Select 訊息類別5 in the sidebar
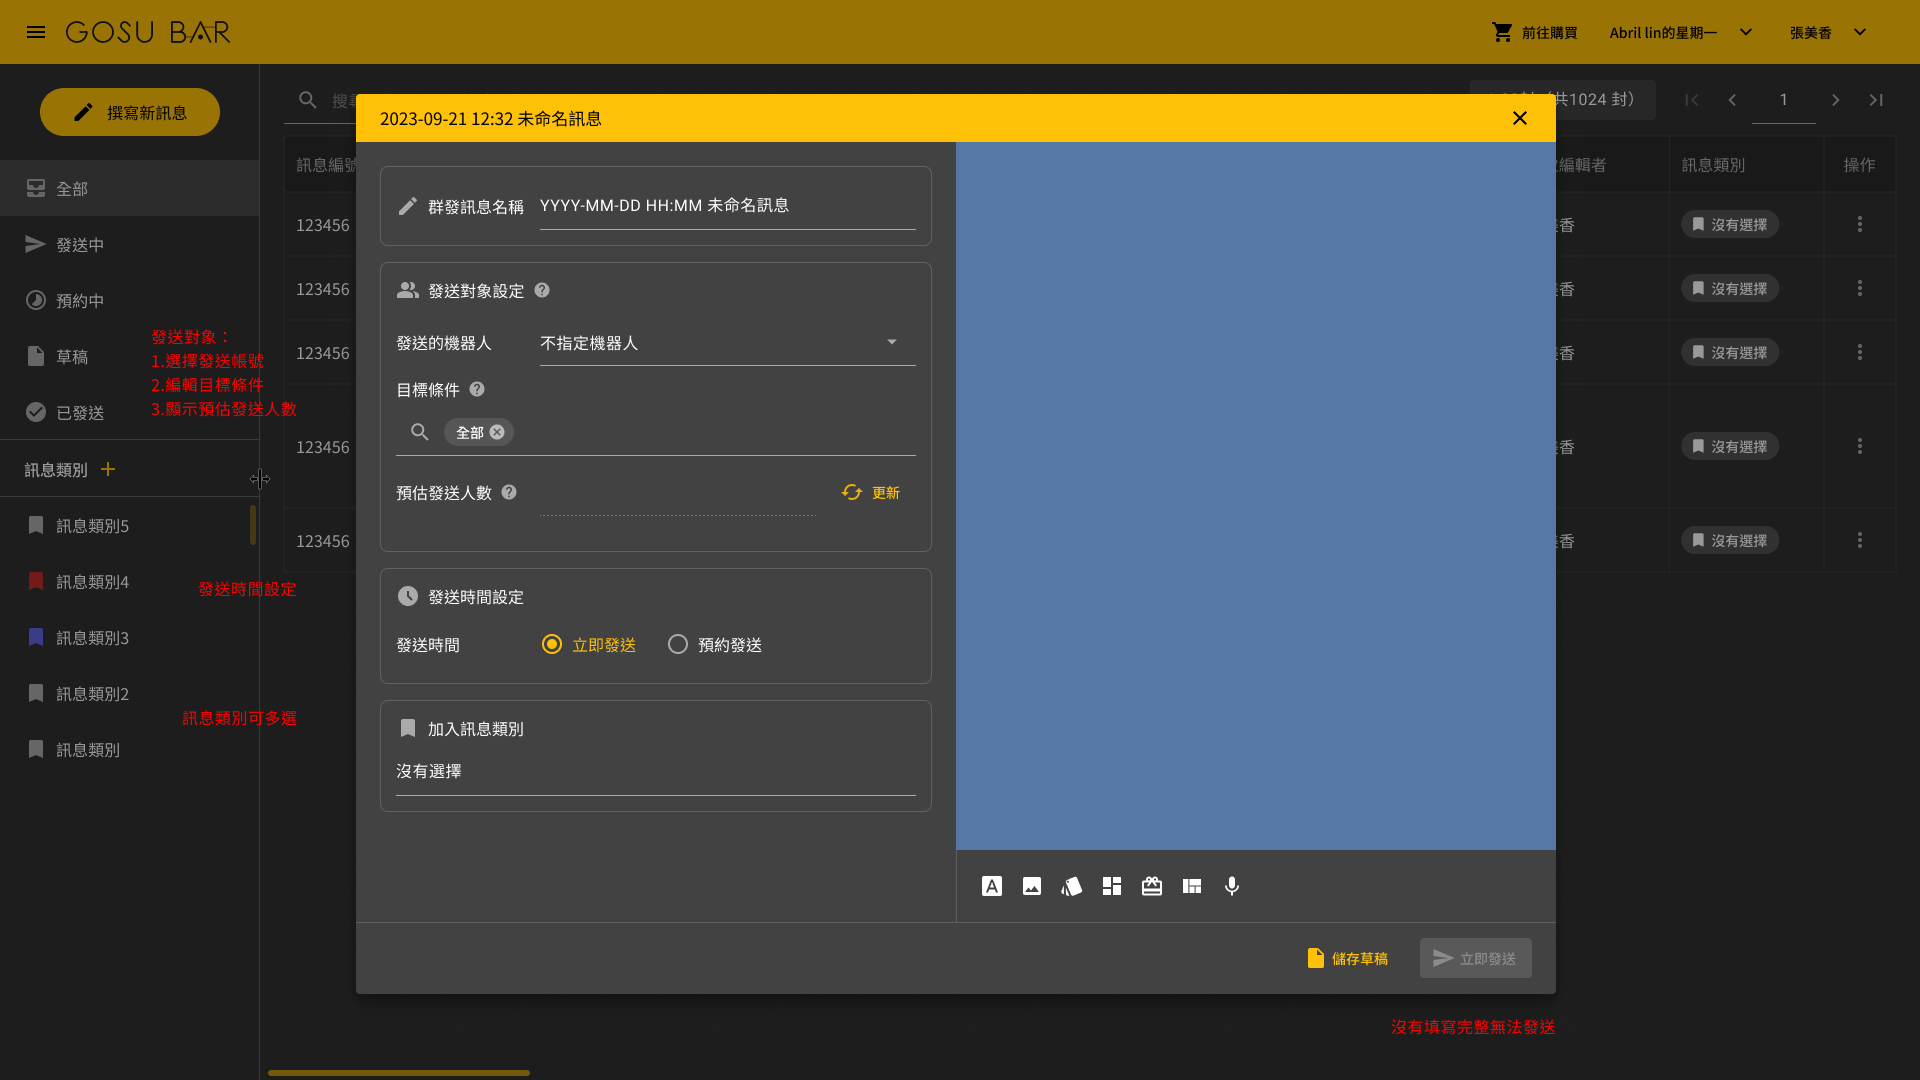The height and width of the screenshot is (1080, 1920). [130, 525]
